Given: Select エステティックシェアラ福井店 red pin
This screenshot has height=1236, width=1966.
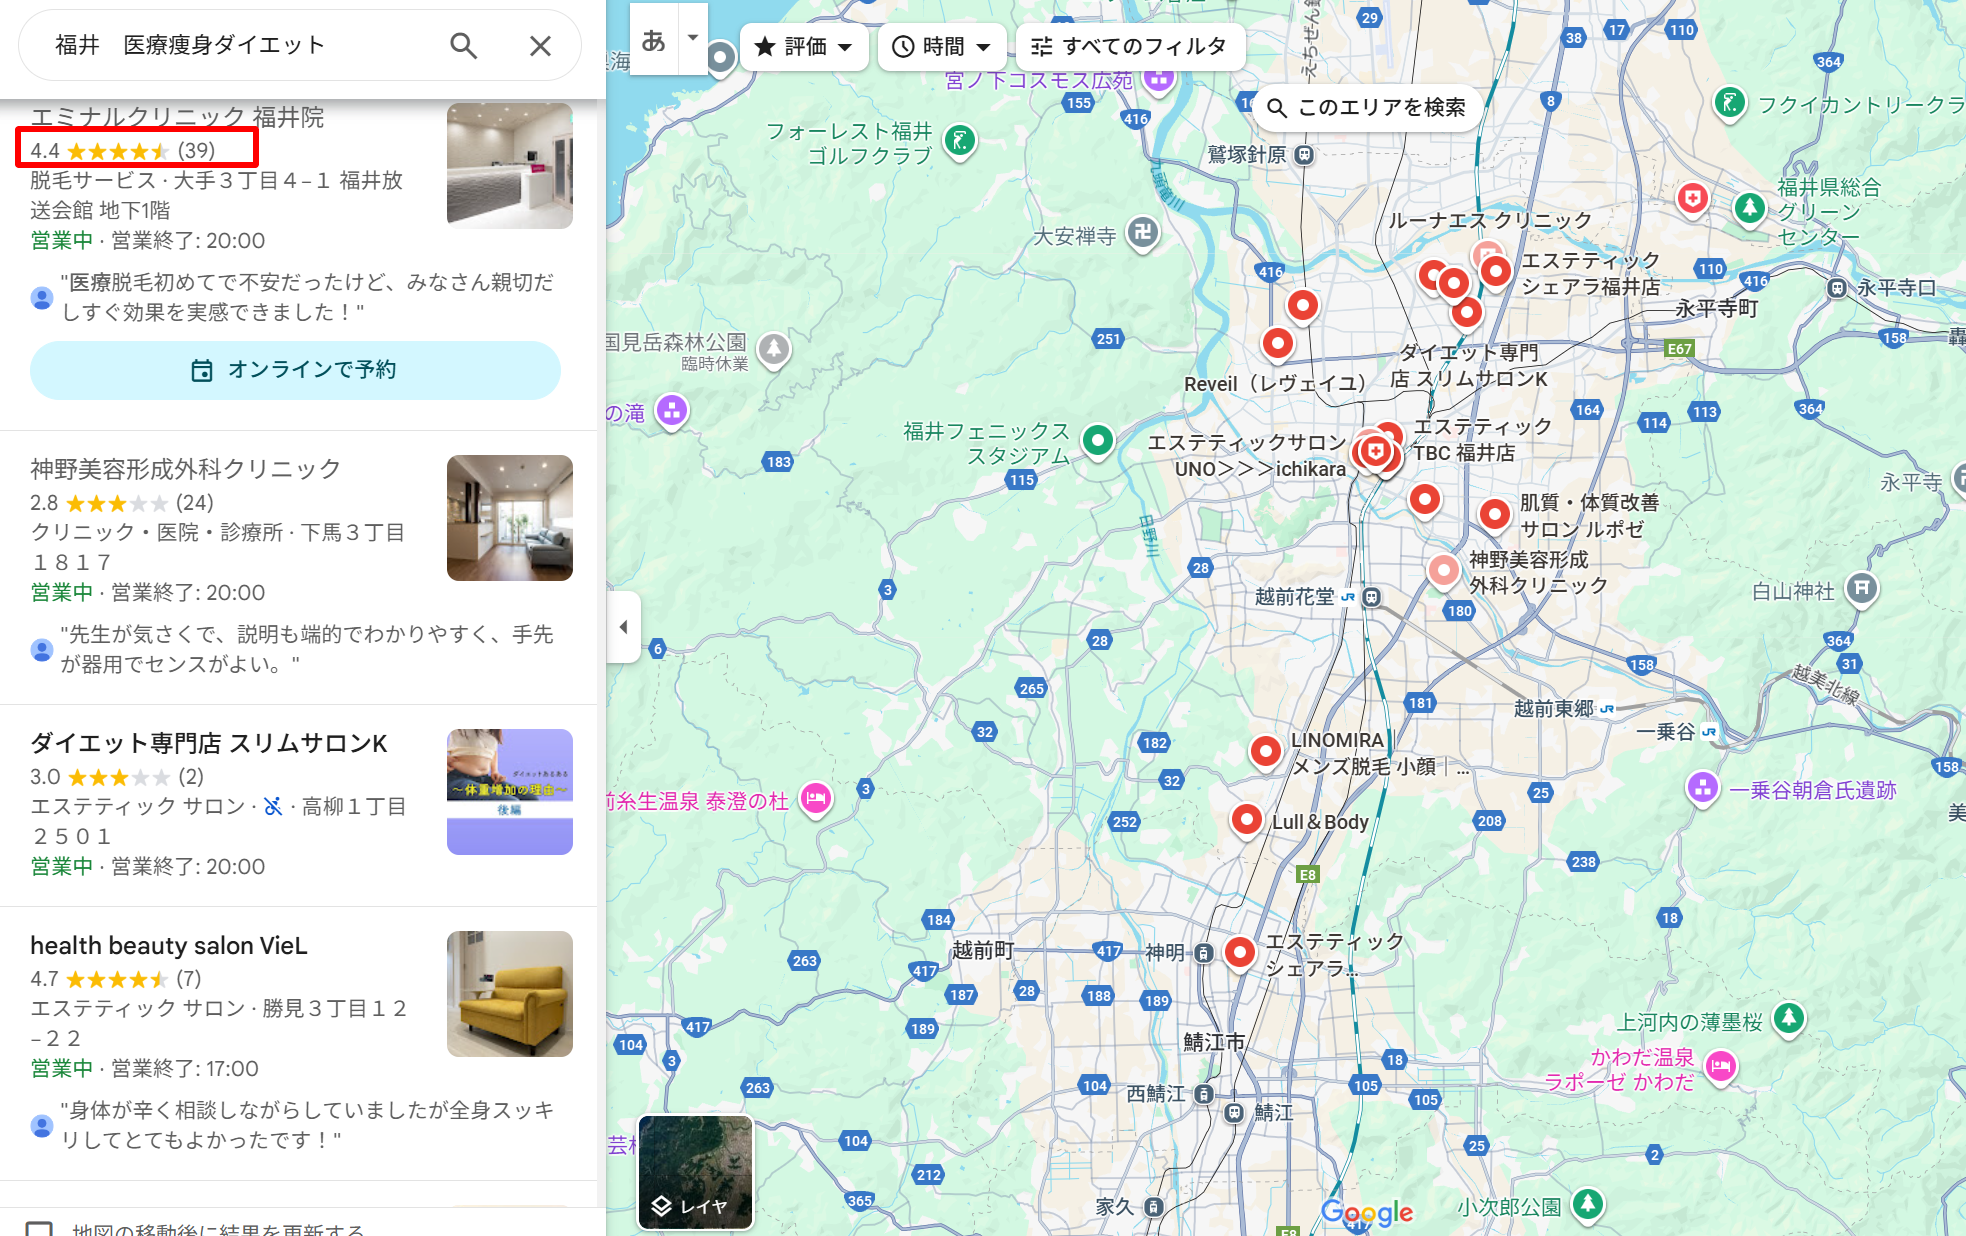Looking at the screenshot, I should tap(1495, 271).
